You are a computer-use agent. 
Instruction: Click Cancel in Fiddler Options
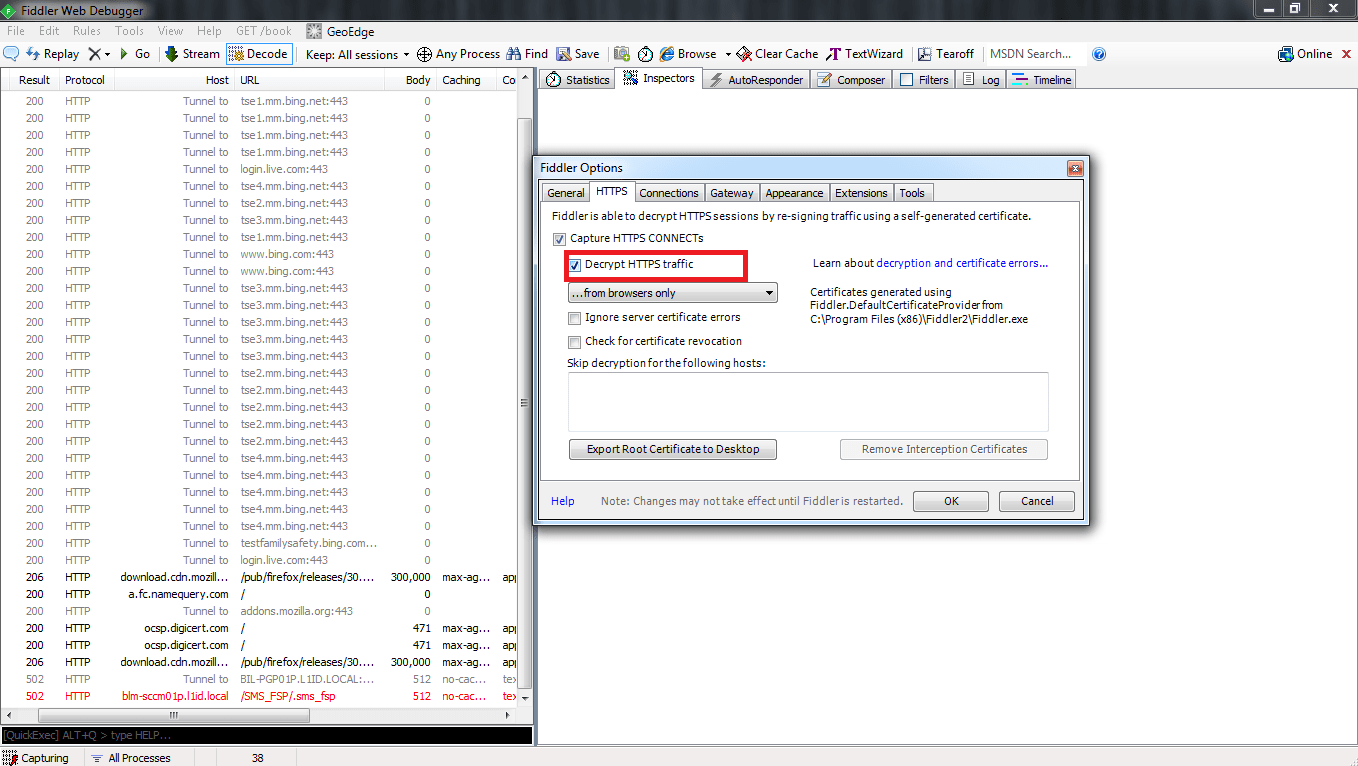pyautogui.click(x=1037, y=502)
